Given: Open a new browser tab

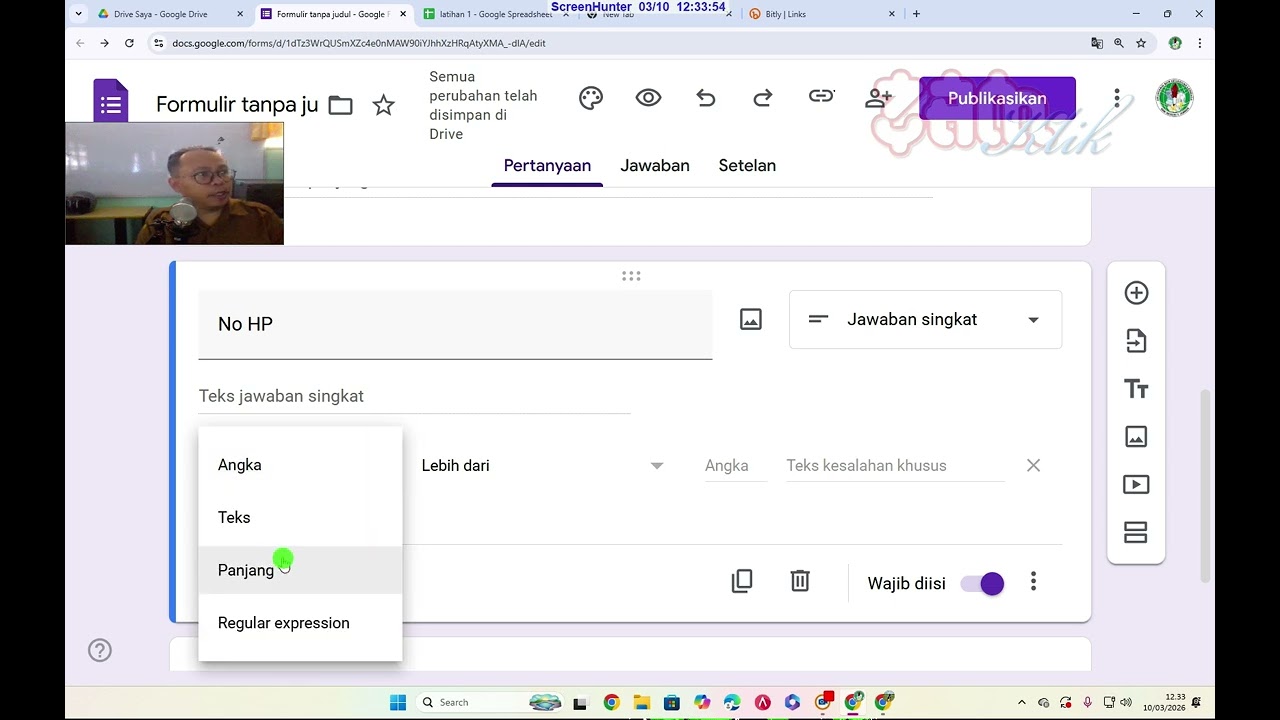Looking at the screenshot, I should pos(916,14).
